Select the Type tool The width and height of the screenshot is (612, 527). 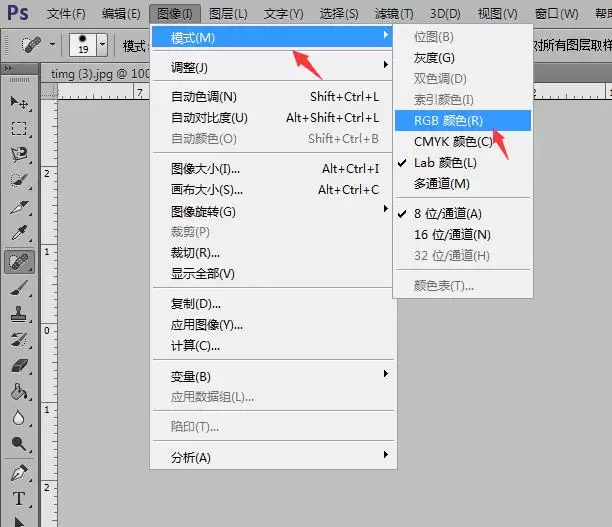click(x=19, y=499)
